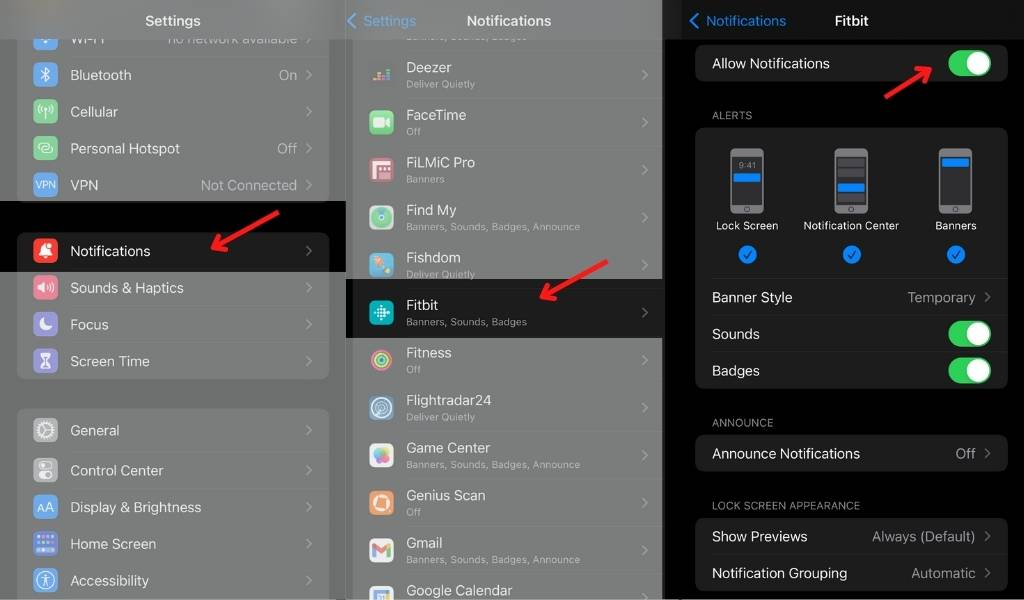
Task: Tap the Deezer app icon
Action: tap(381, 75)
